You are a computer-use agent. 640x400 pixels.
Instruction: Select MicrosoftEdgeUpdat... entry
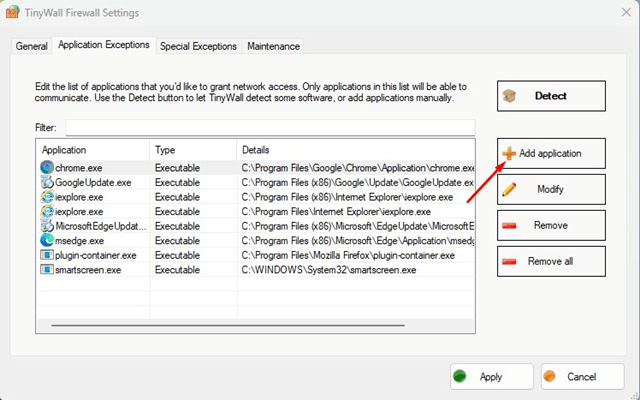tap(100, 226)
